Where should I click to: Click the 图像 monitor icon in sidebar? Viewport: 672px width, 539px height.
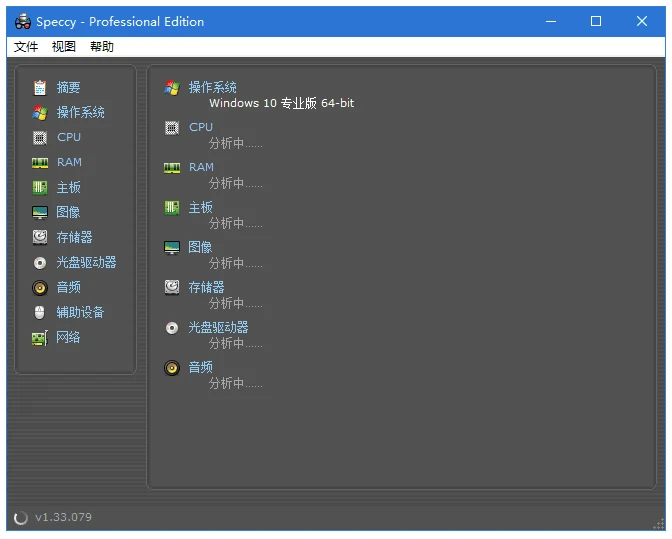(40, 212)
